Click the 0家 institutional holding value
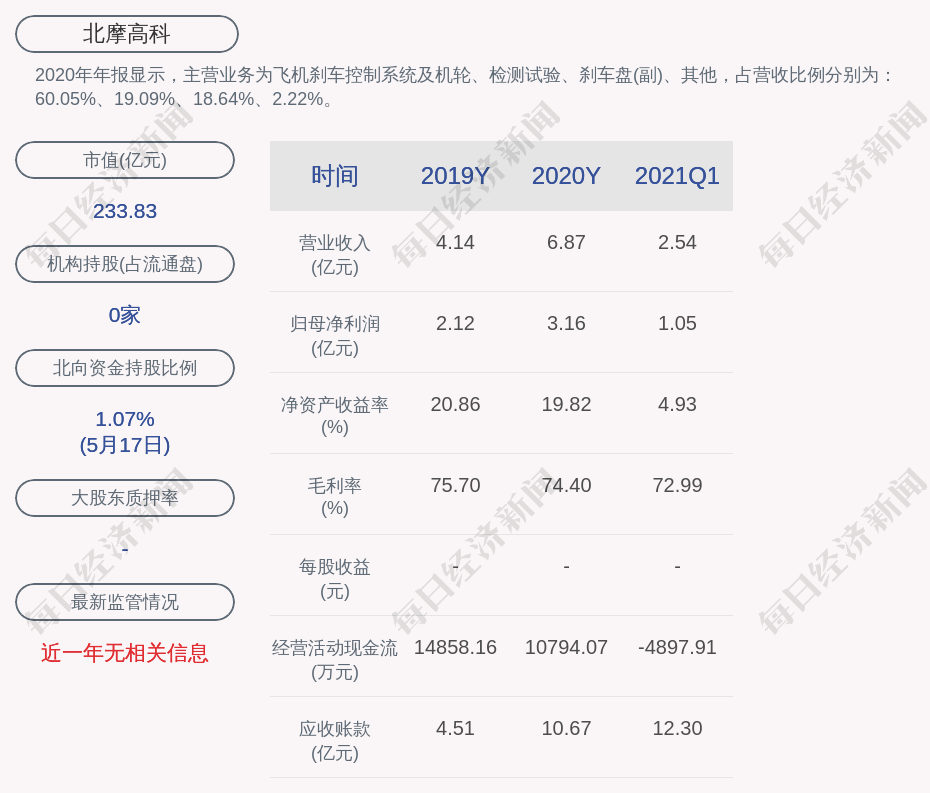Screen dimensions: 930x793 pos(125,315)
